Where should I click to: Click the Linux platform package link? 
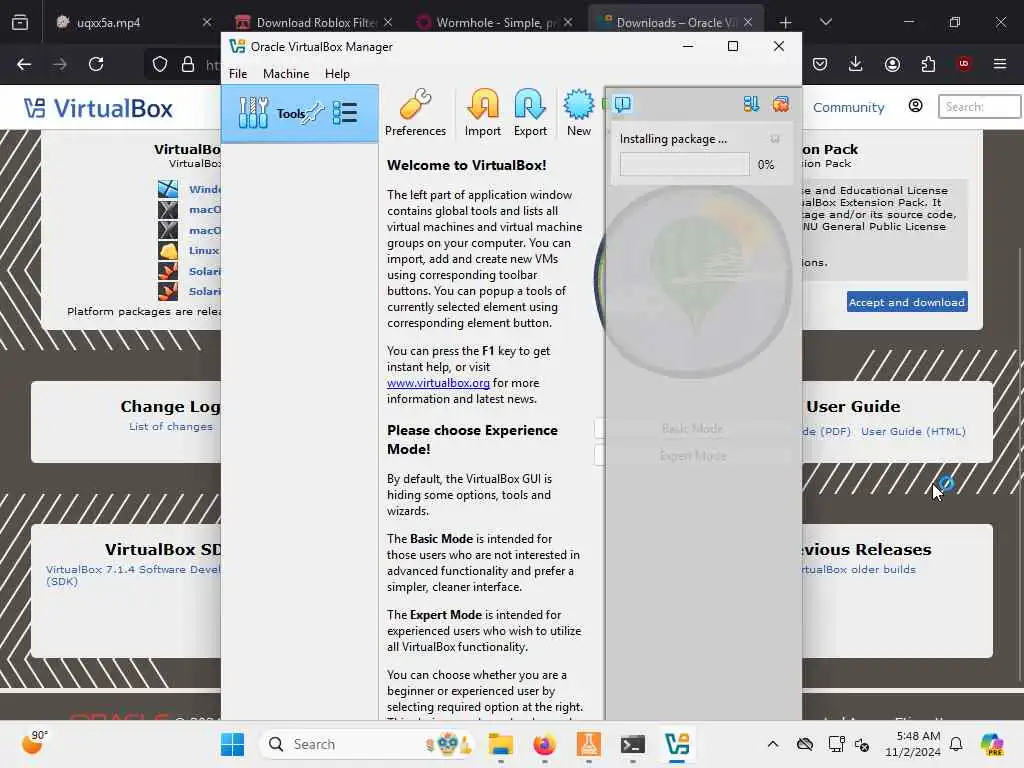204,251
